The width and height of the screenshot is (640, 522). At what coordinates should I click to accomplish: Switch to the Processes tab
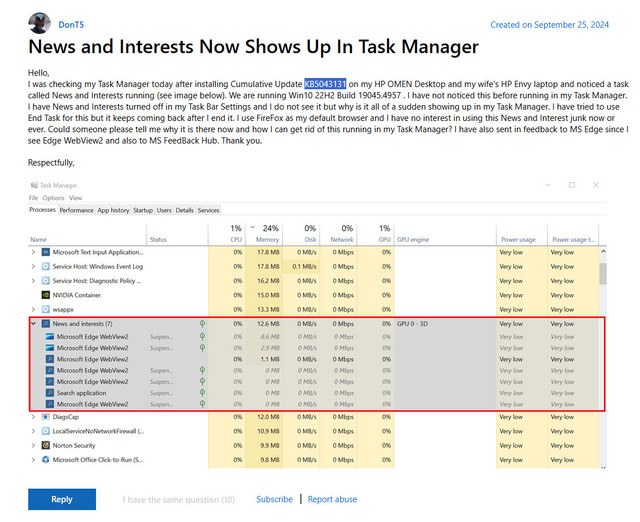coord(42,210)
